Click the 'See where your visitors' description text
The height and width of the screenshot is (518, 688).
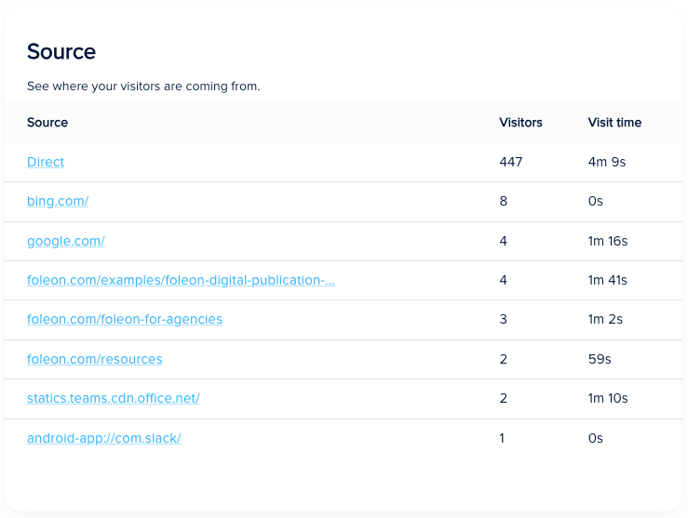[143, 87]
